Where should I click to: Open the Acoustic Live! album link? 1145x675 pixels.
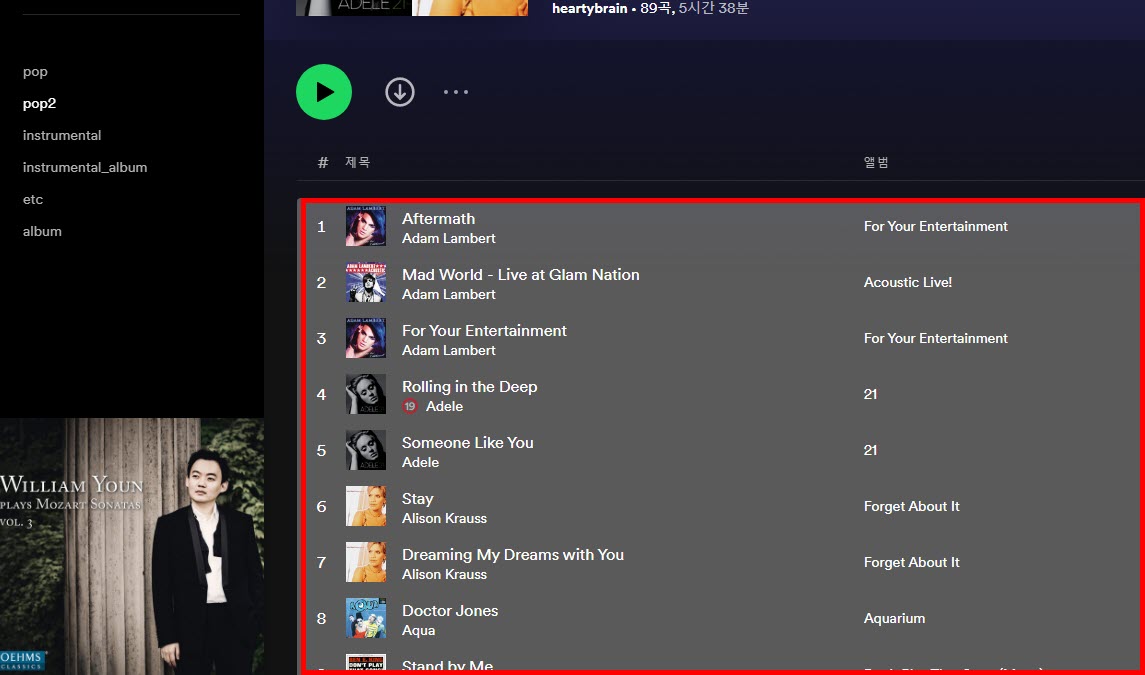point(908,283)
